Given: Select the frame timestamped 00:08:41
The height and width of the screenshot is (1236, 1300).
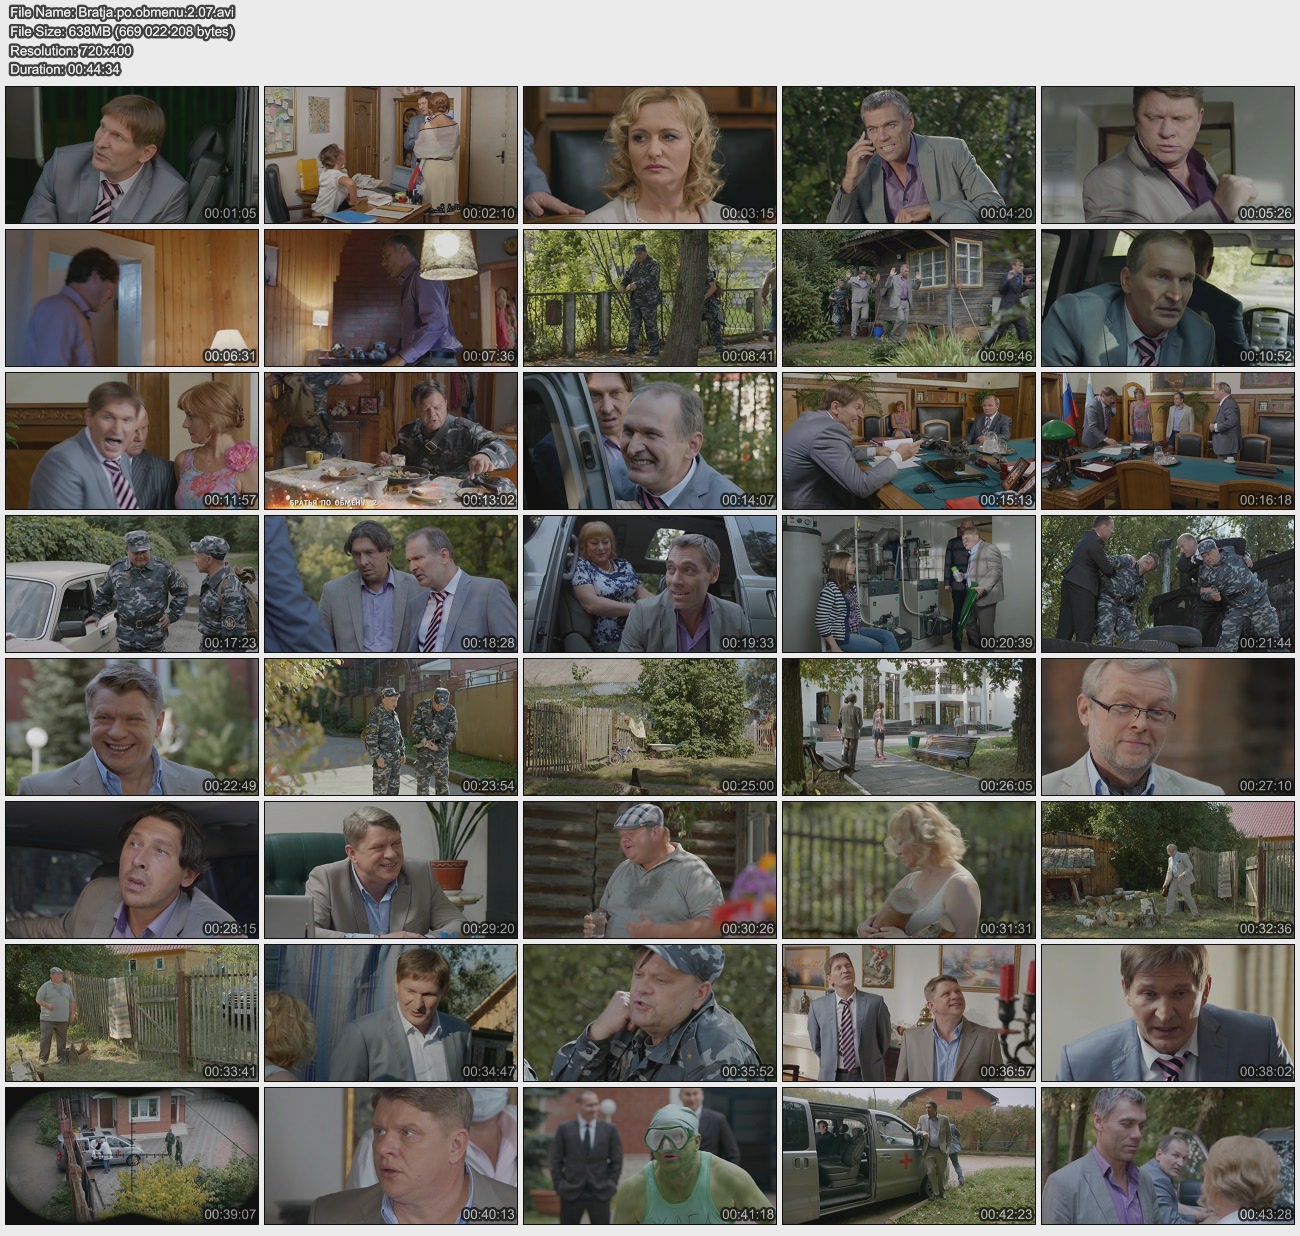Looking at the screenshot, I should [649, 298].
